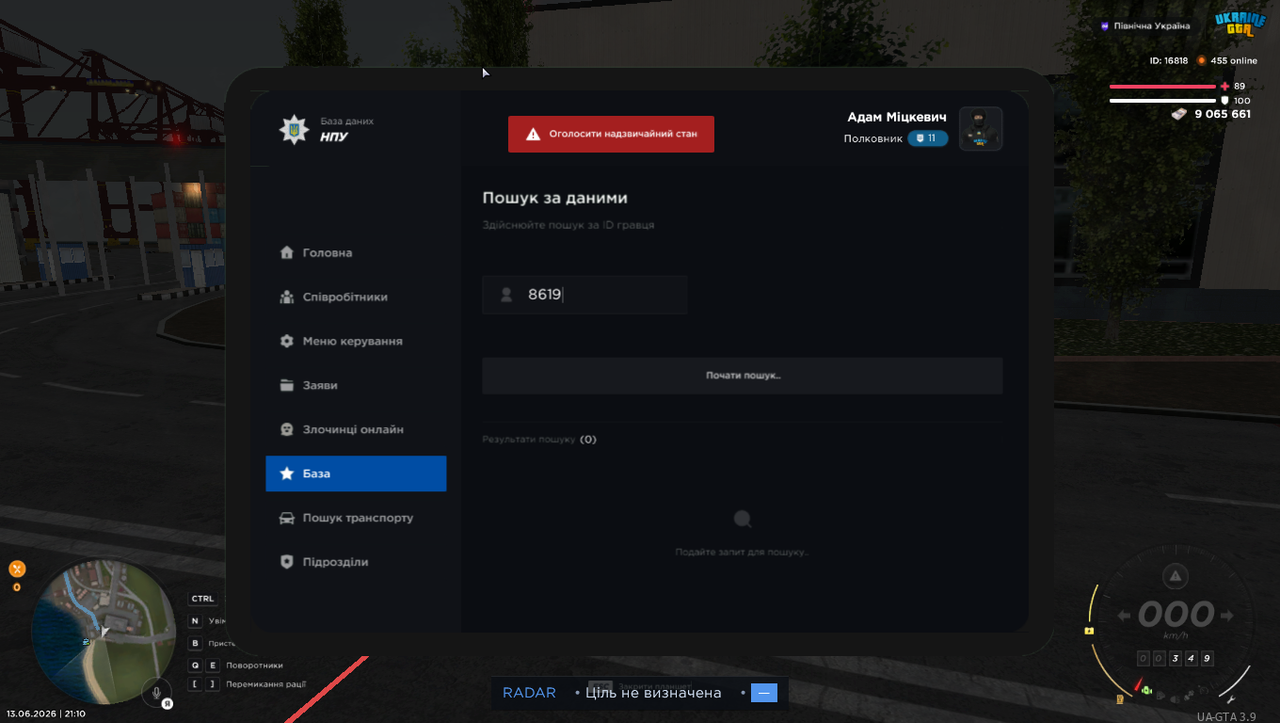Click the car icon beside Пошук транспорту
The image size is (1280, 723).
click(287, 518)
